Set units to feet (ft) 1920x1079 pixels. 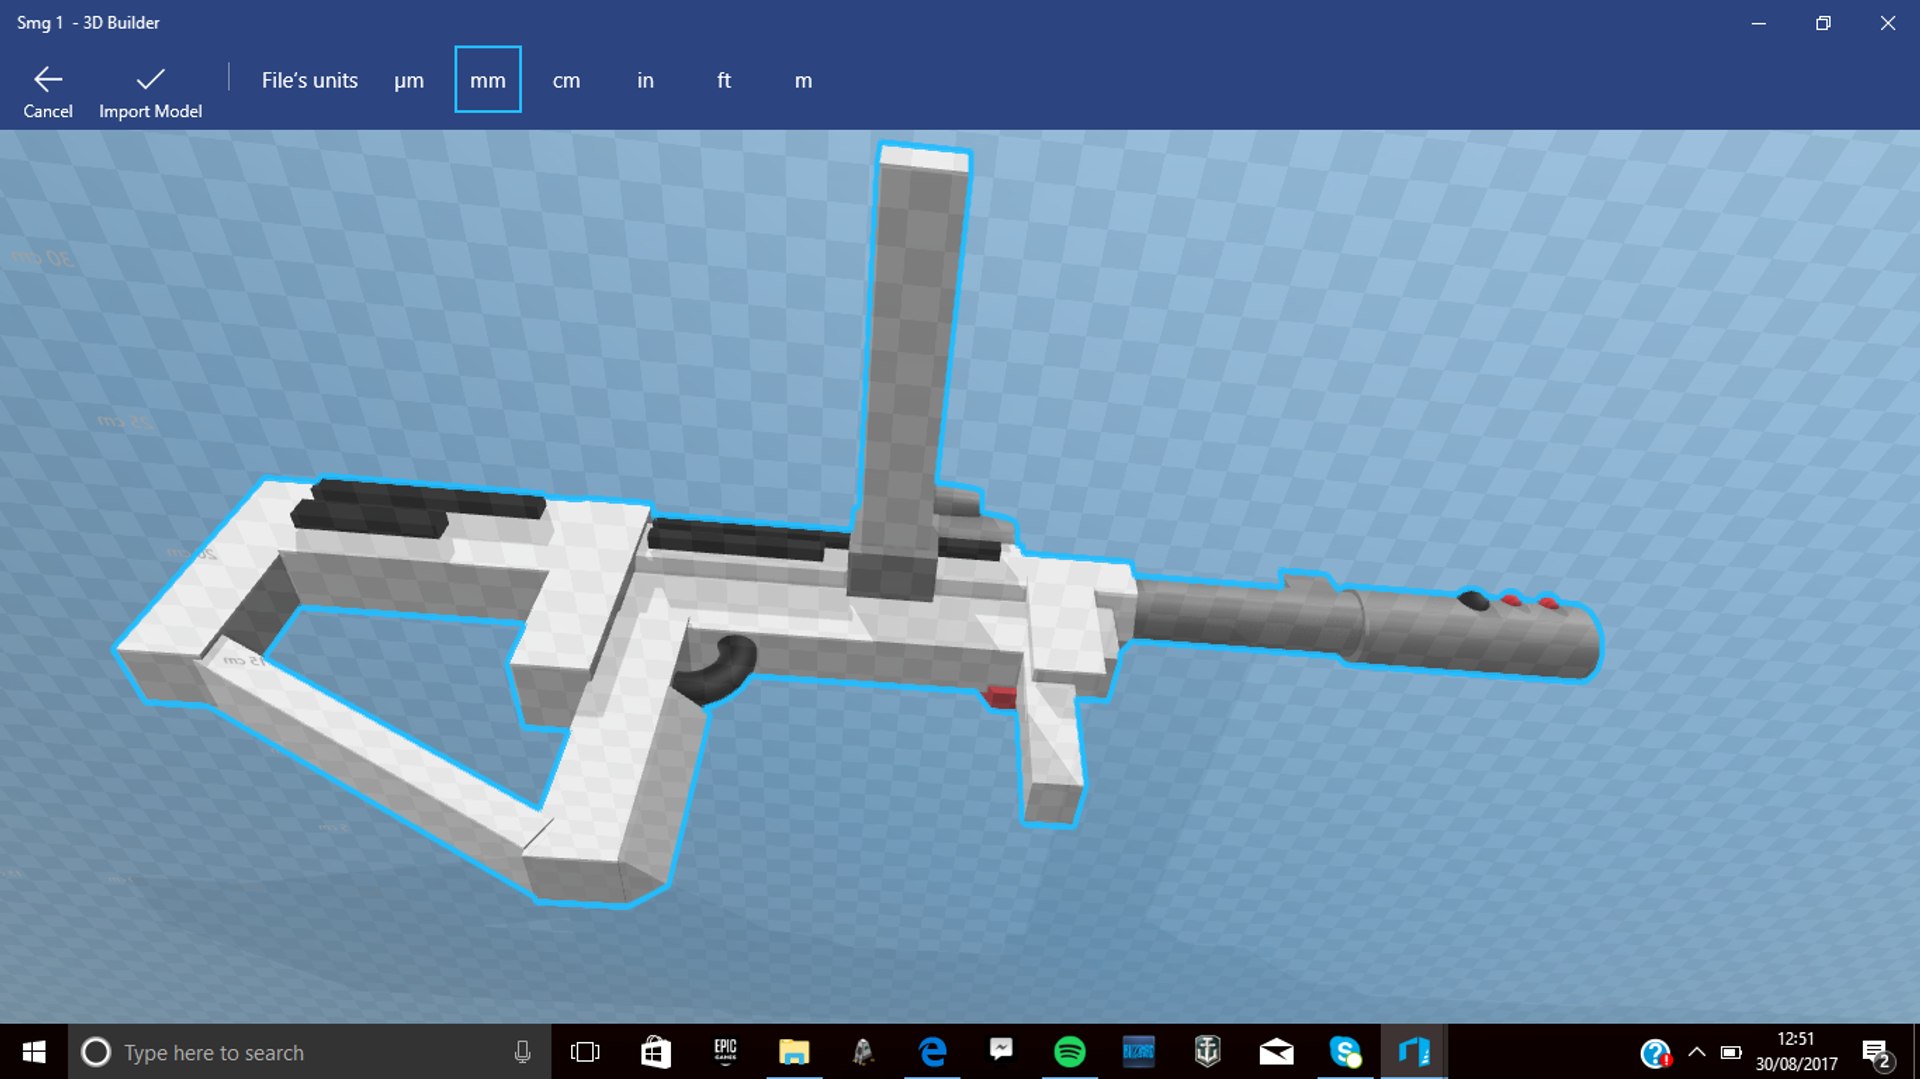[724, 80]
